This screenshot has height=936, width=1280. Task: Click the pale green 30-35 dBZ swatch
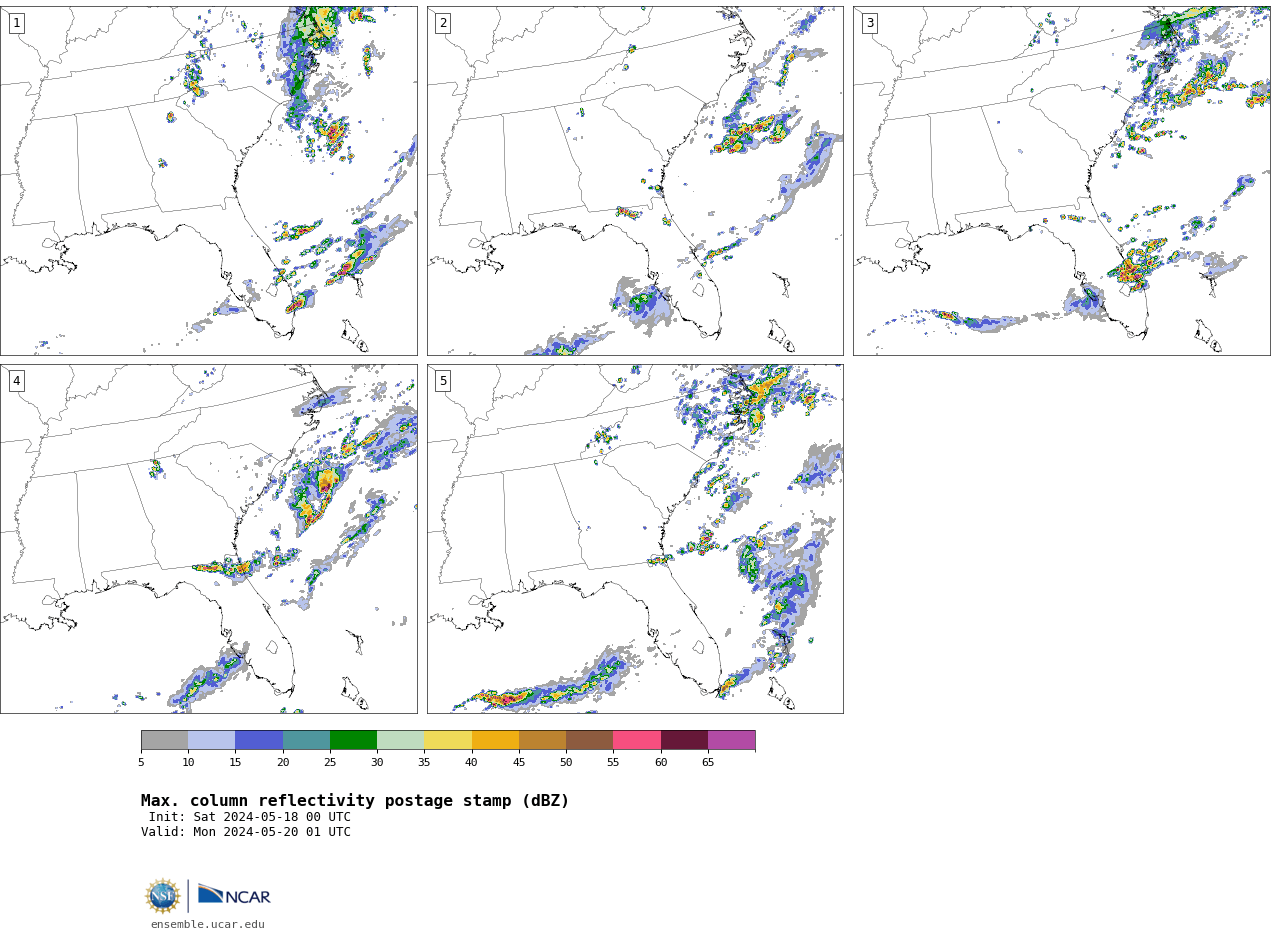point(401,740)
